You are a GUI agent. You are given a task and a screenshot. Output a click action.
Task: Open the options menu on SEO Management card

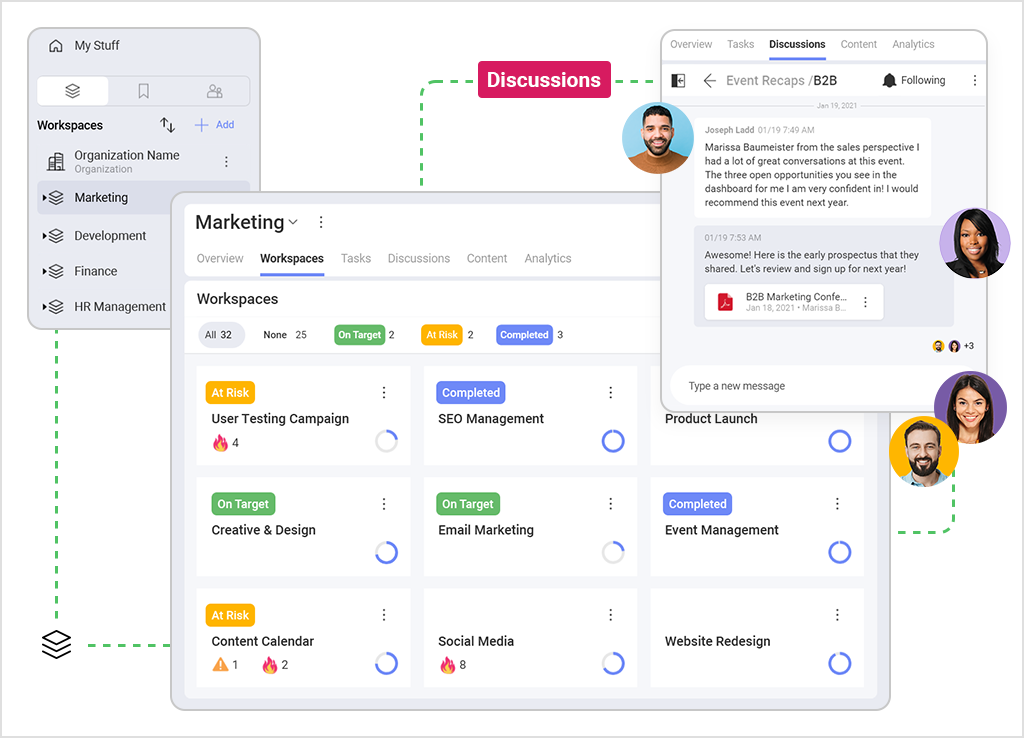coord(610,393)
